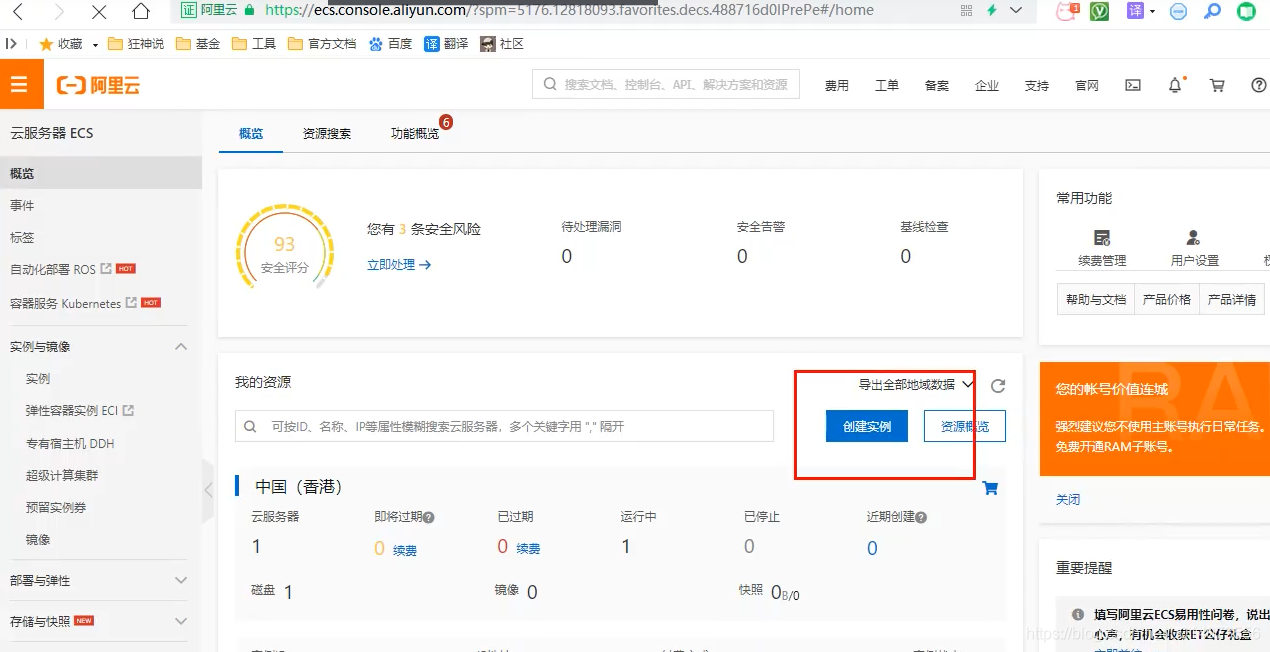
Task: Open the shopping cart in header
Action: pyautogui.click(x=1217, y=85)
